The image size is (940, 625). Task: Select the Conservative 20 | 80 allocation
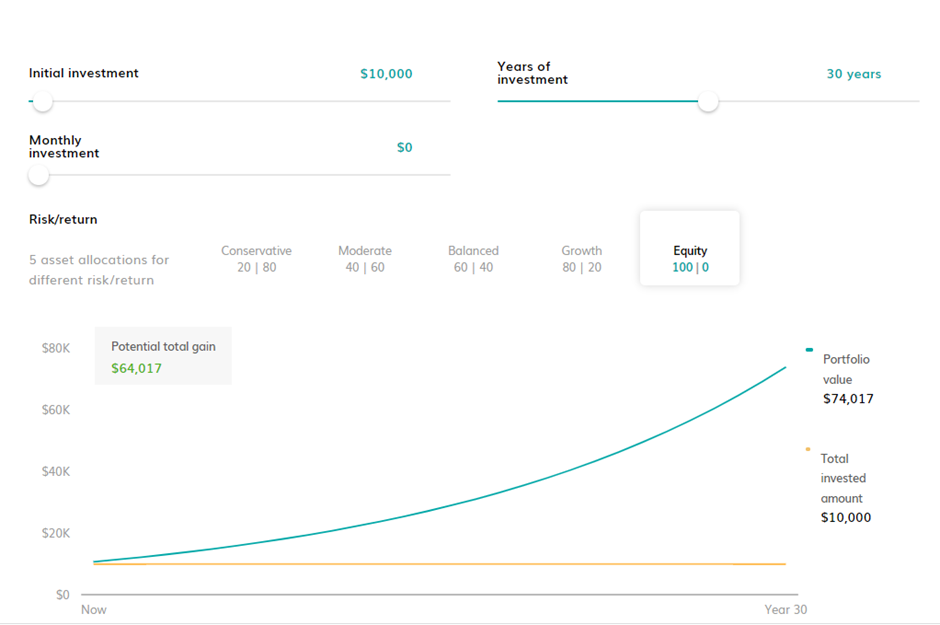(x=256, y=259)
